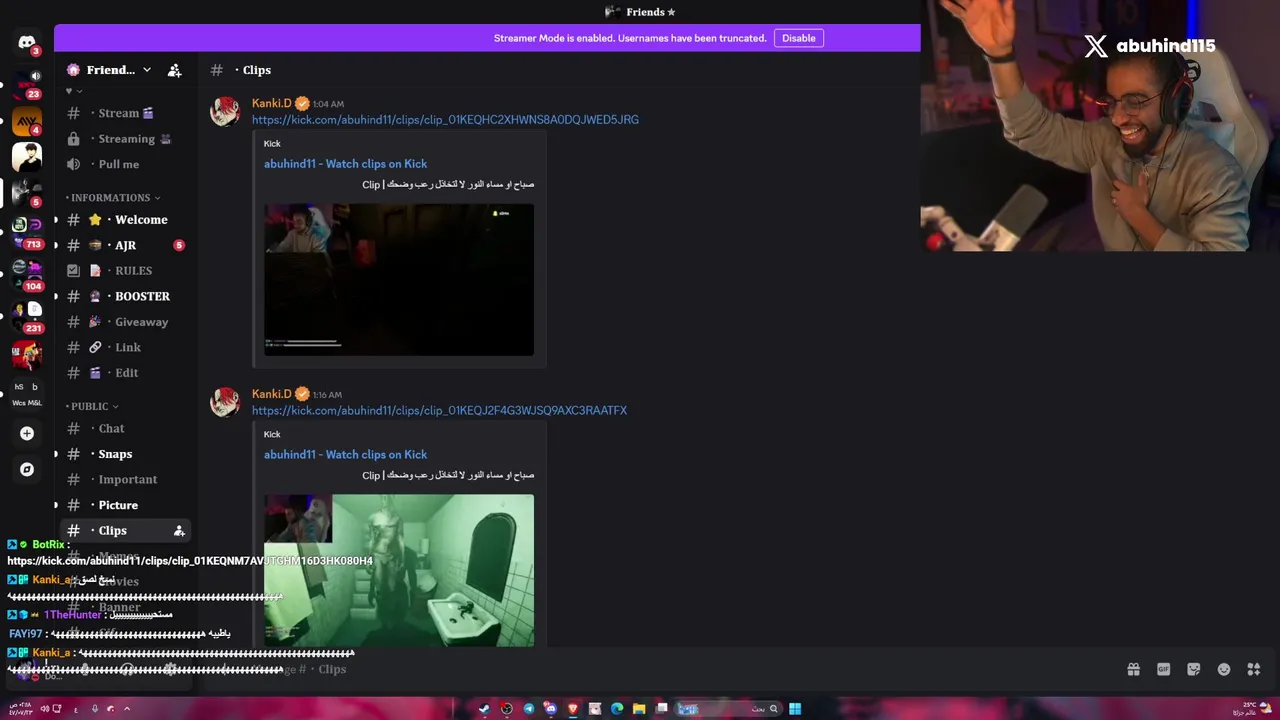The width and height of the screenshot is (1280, 720).
Task: Open server folder with 104 badge
Action: (x=27, y=274)
